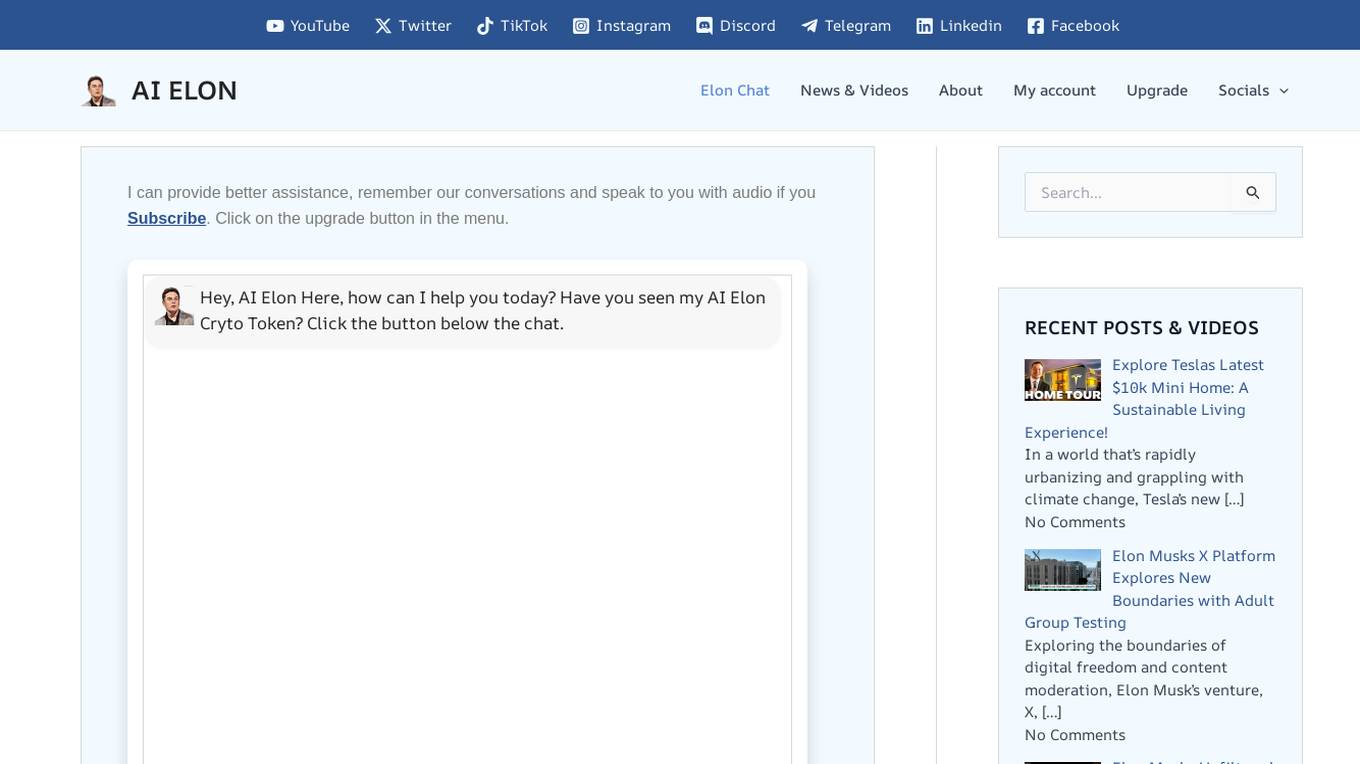The width and height of the screenshot is (1360, 764).
Task: Open Explore Teslas Latest $10k Mini Home post
Action: [x=1144, y=398]
